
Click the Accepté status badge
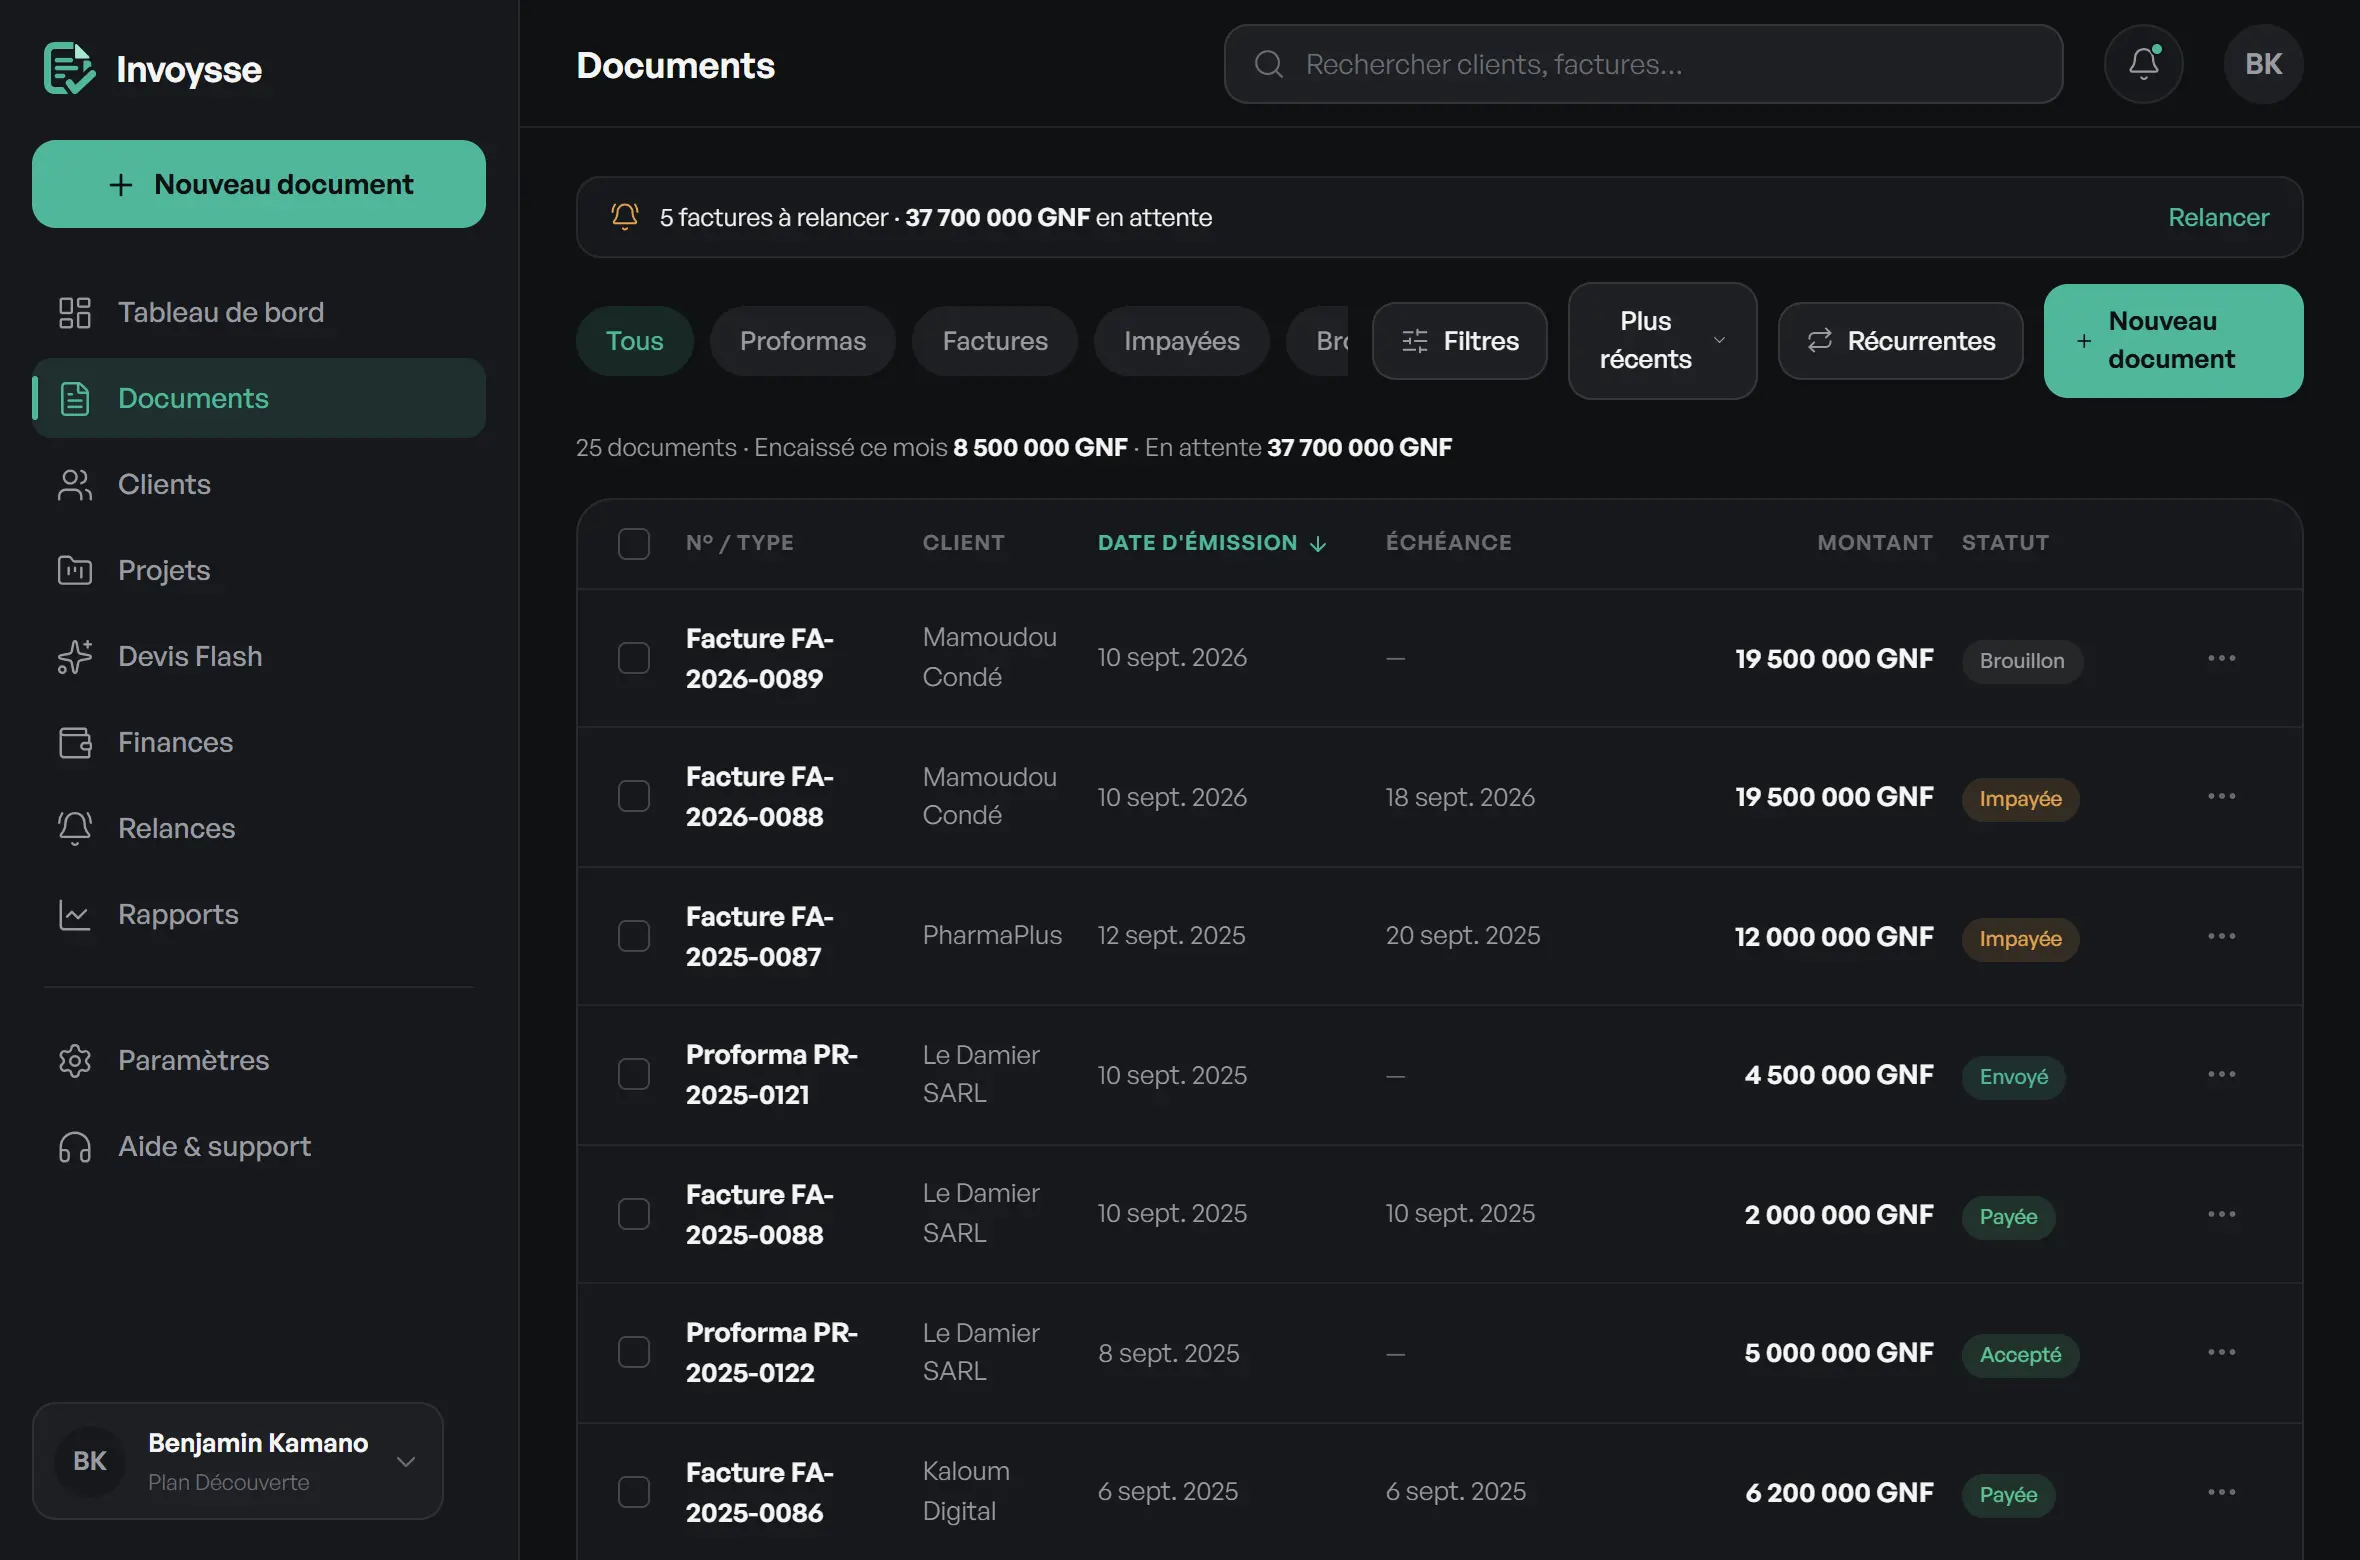(2021, 1355)
